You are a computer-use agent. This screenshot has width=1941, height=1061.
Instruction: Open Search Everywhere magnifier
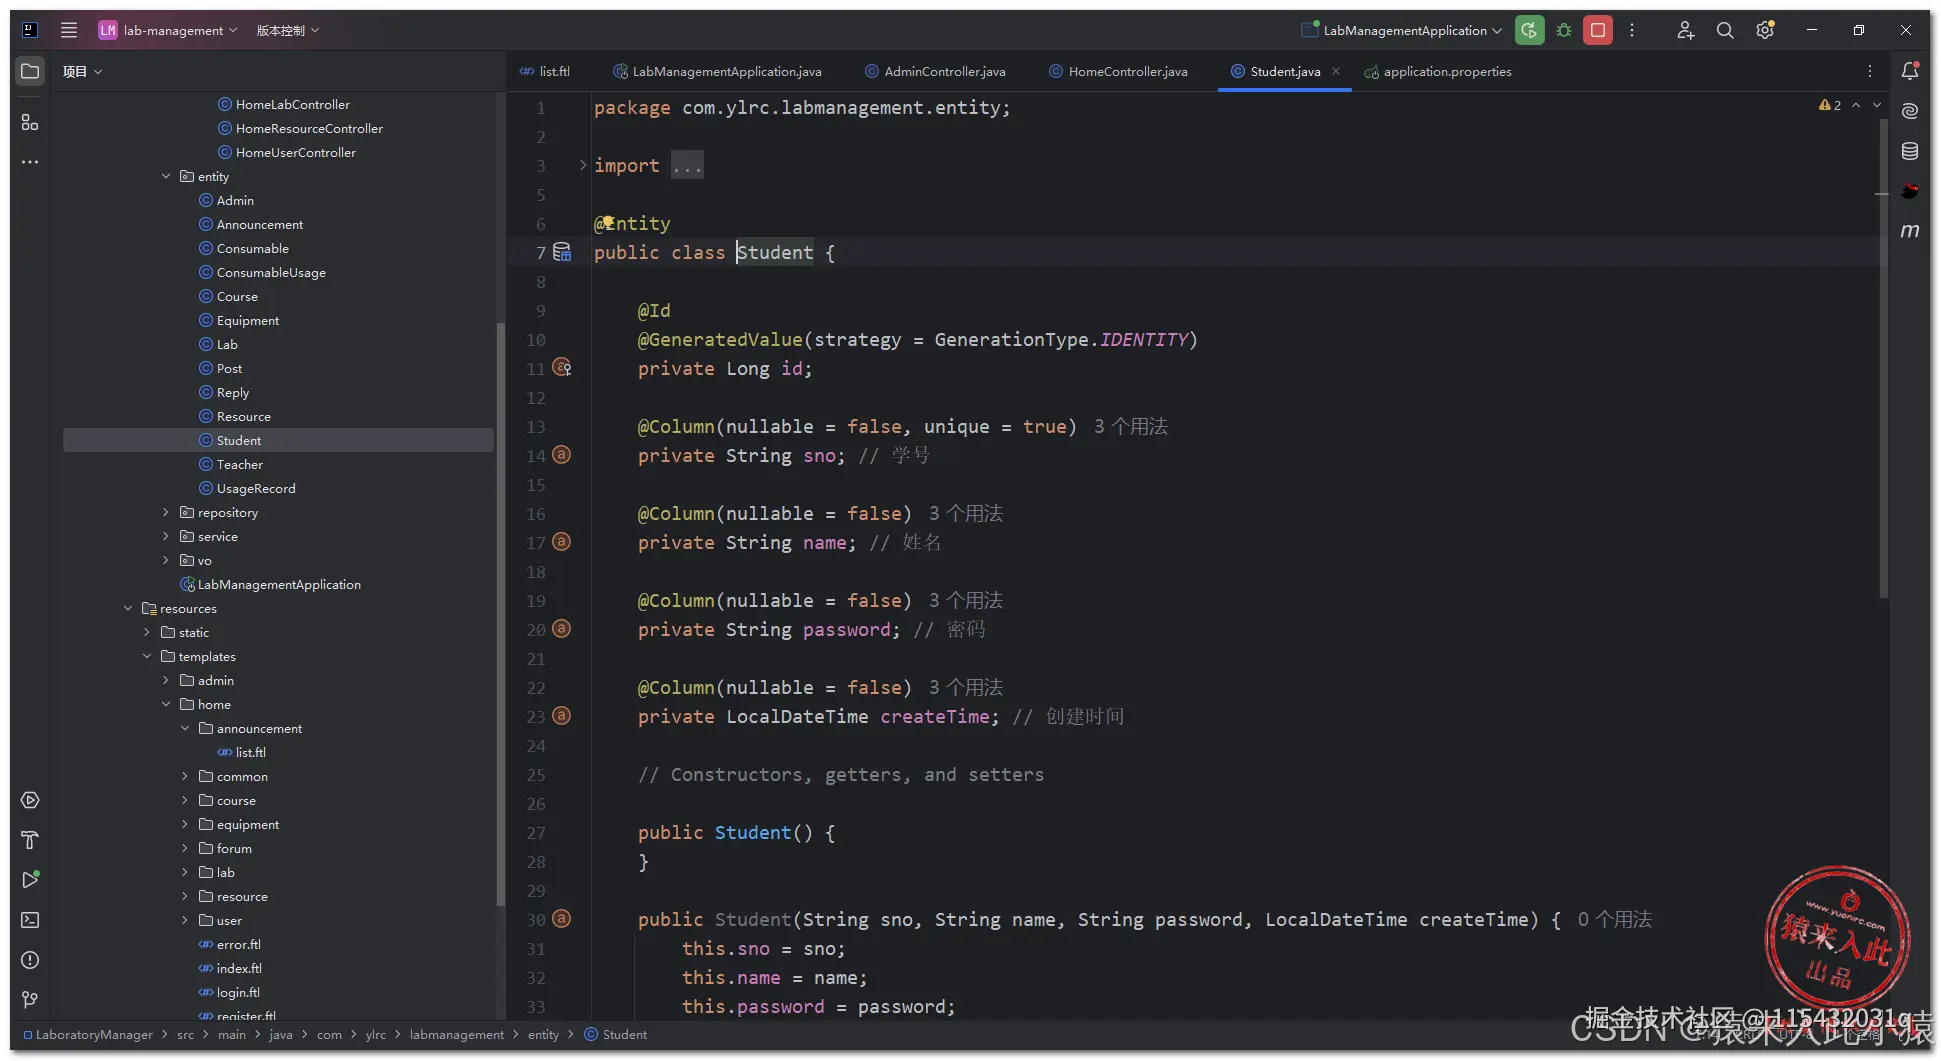(1725, 30)
